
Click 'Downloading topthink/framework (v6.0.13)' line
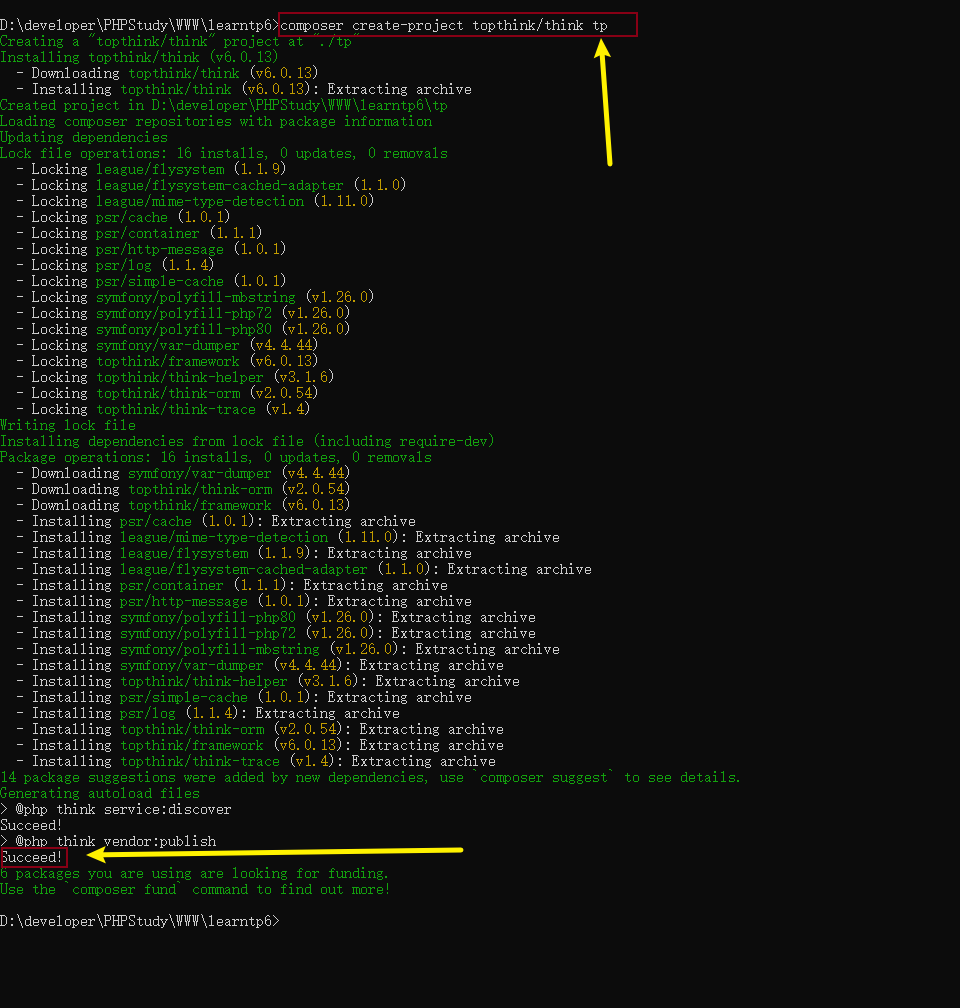(x=183, y=506)
